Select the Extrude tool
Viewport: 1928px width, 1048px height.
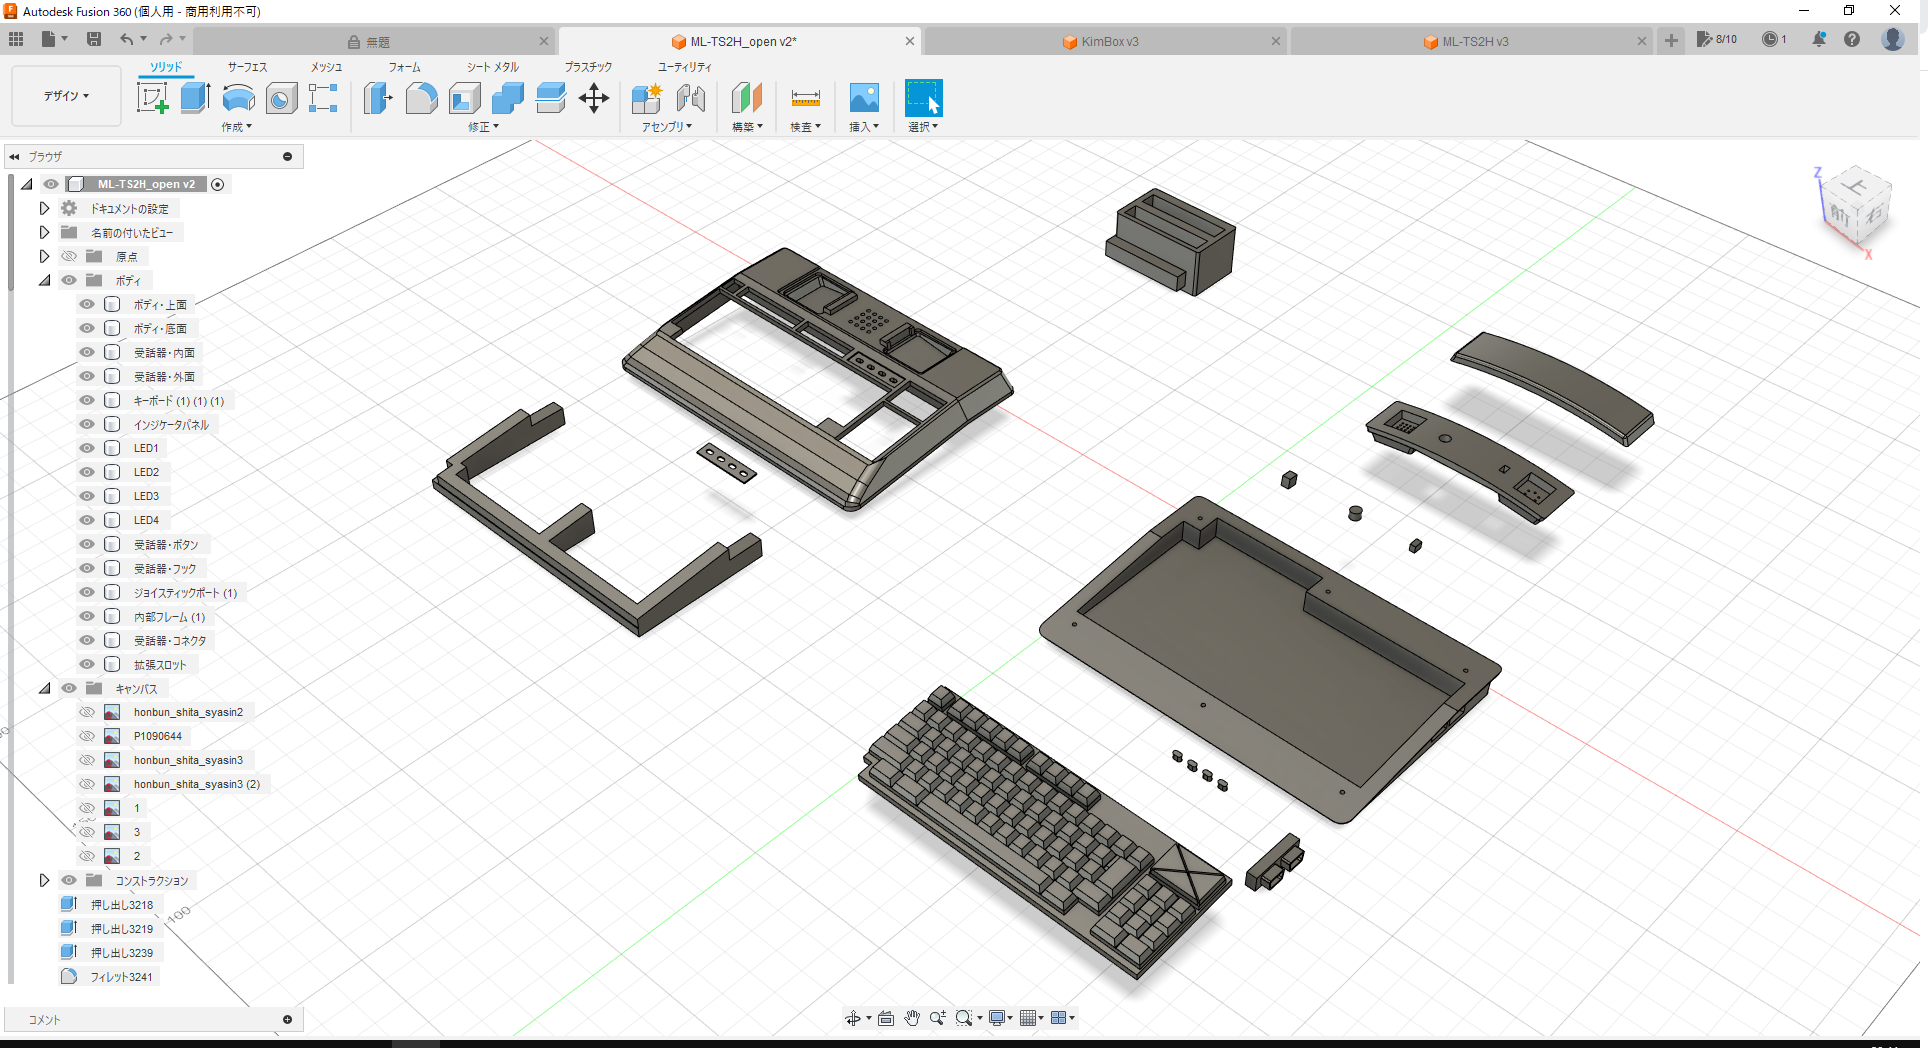(194, 97)
